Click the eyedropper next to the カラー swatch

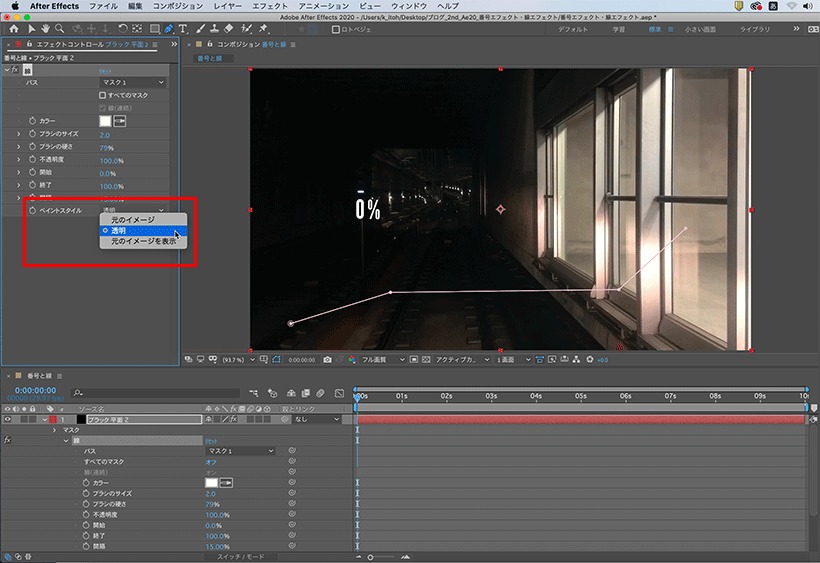(x=120, y=121)
